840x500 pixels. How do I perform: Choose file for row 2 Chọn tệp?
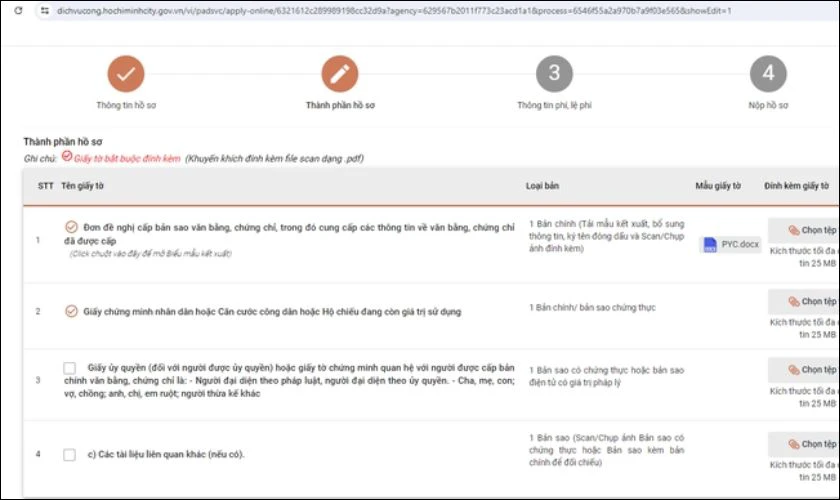point(805,302)
